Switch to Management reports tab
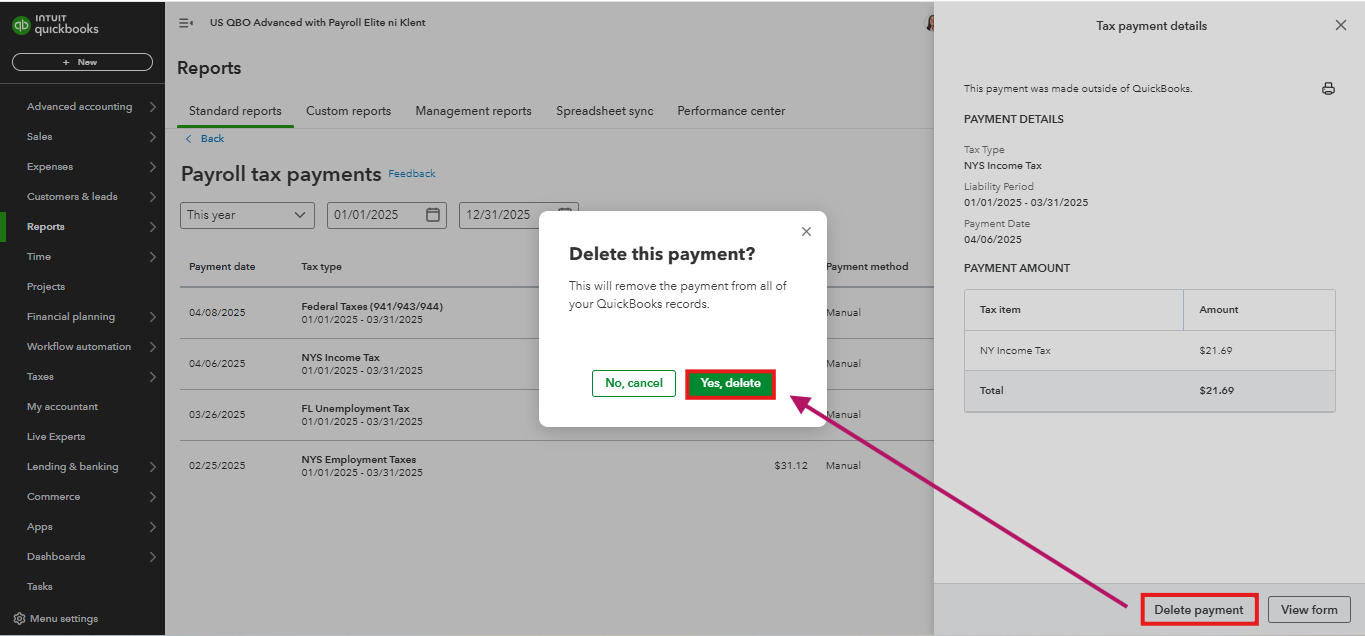This screenshot has height=636, width=1365. point(473,111)
